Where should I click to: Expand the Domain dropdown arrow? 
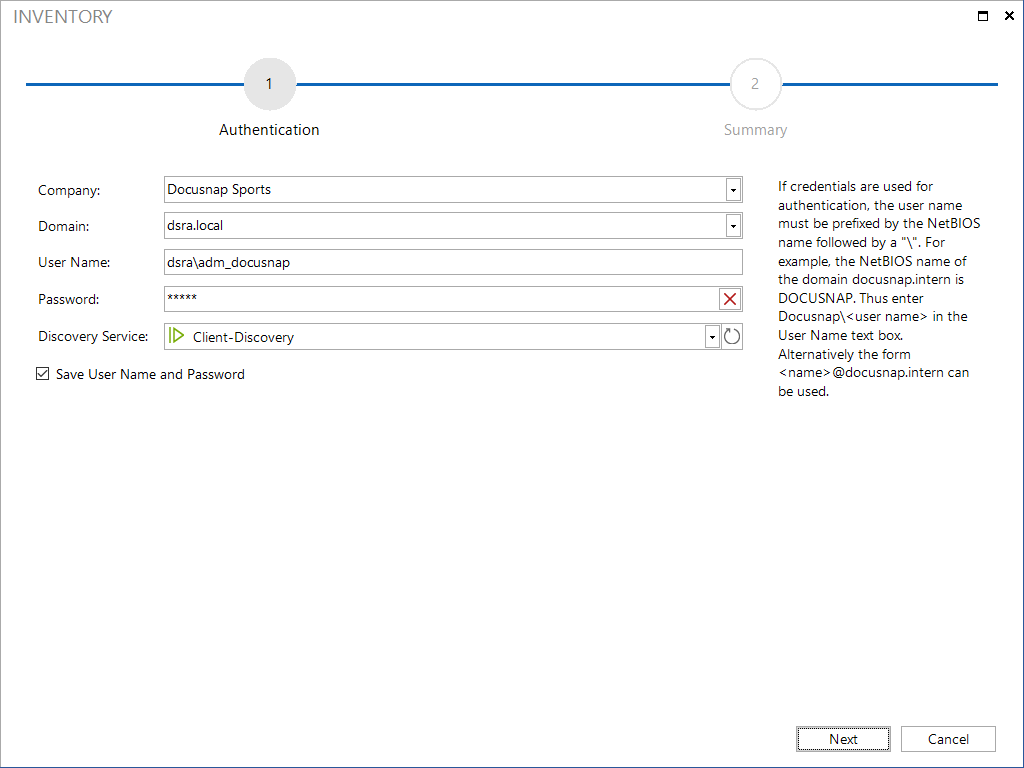(733, 226)
